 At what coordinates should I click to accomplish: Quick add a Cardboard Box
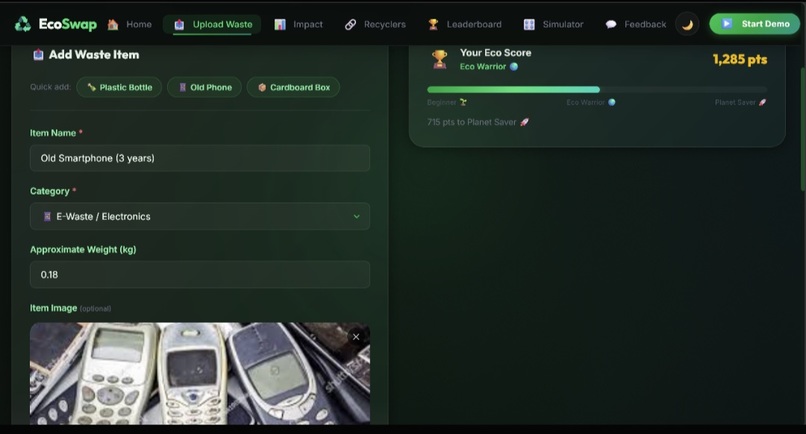click(294, 87)
